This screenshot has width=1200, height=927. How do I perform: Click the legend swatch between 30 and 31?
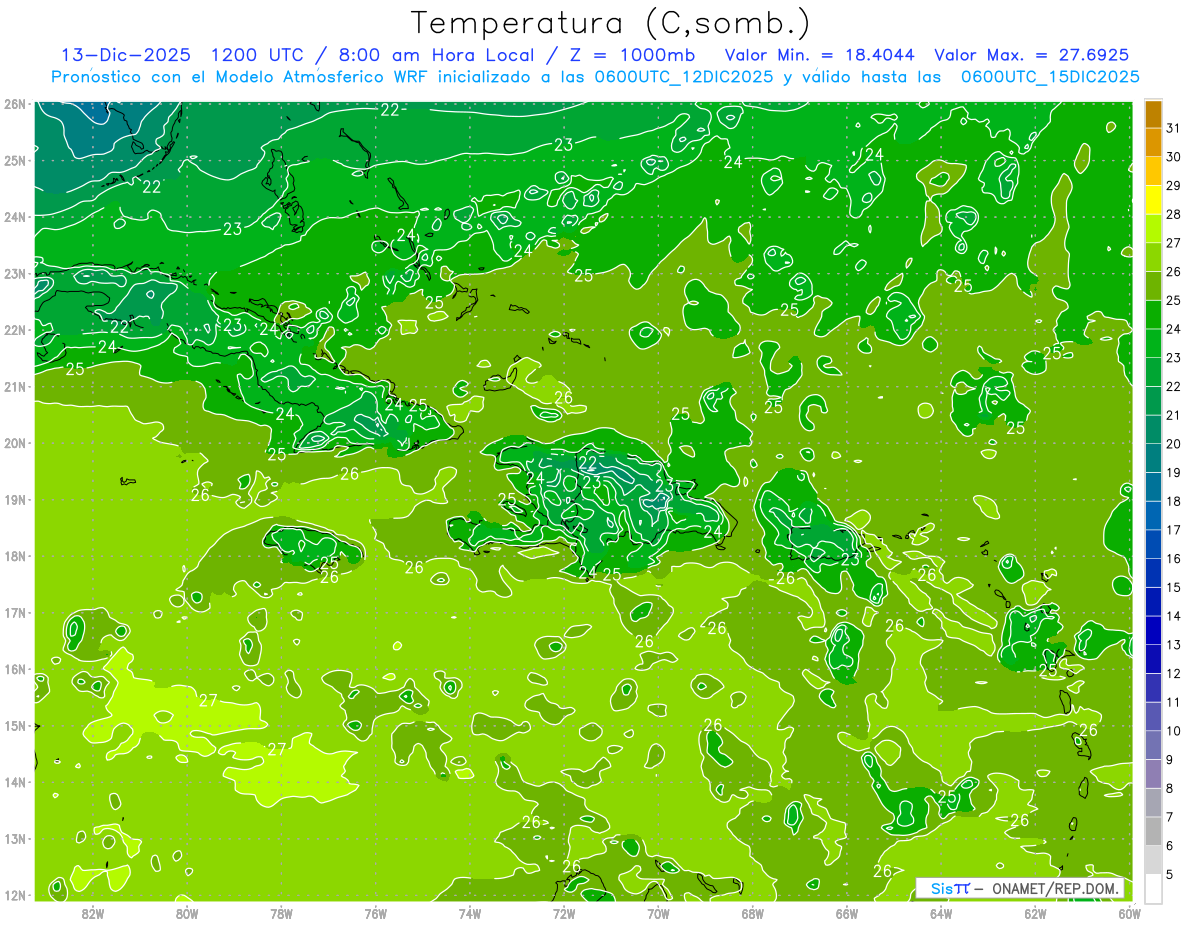1153,142
